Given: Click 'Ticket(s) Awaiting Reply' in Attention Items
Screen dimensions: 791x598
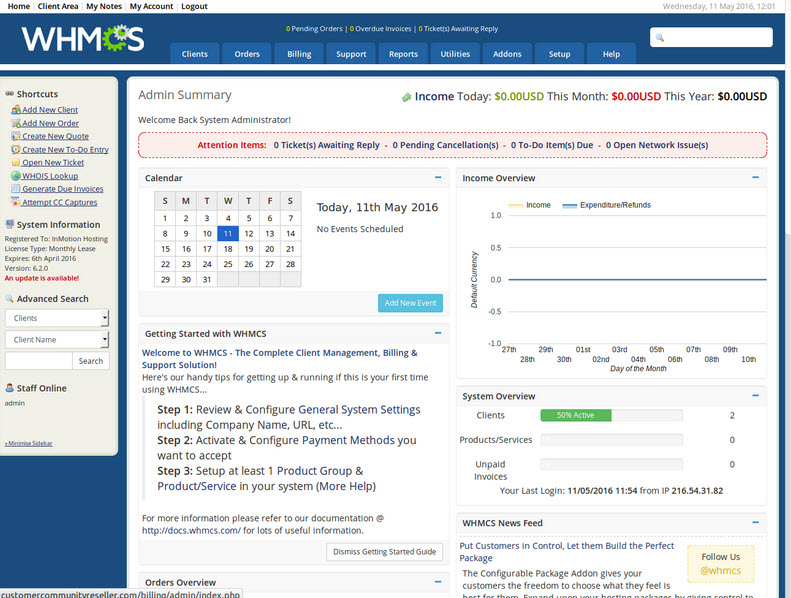Looking at the screenshot, I should 326,145.
